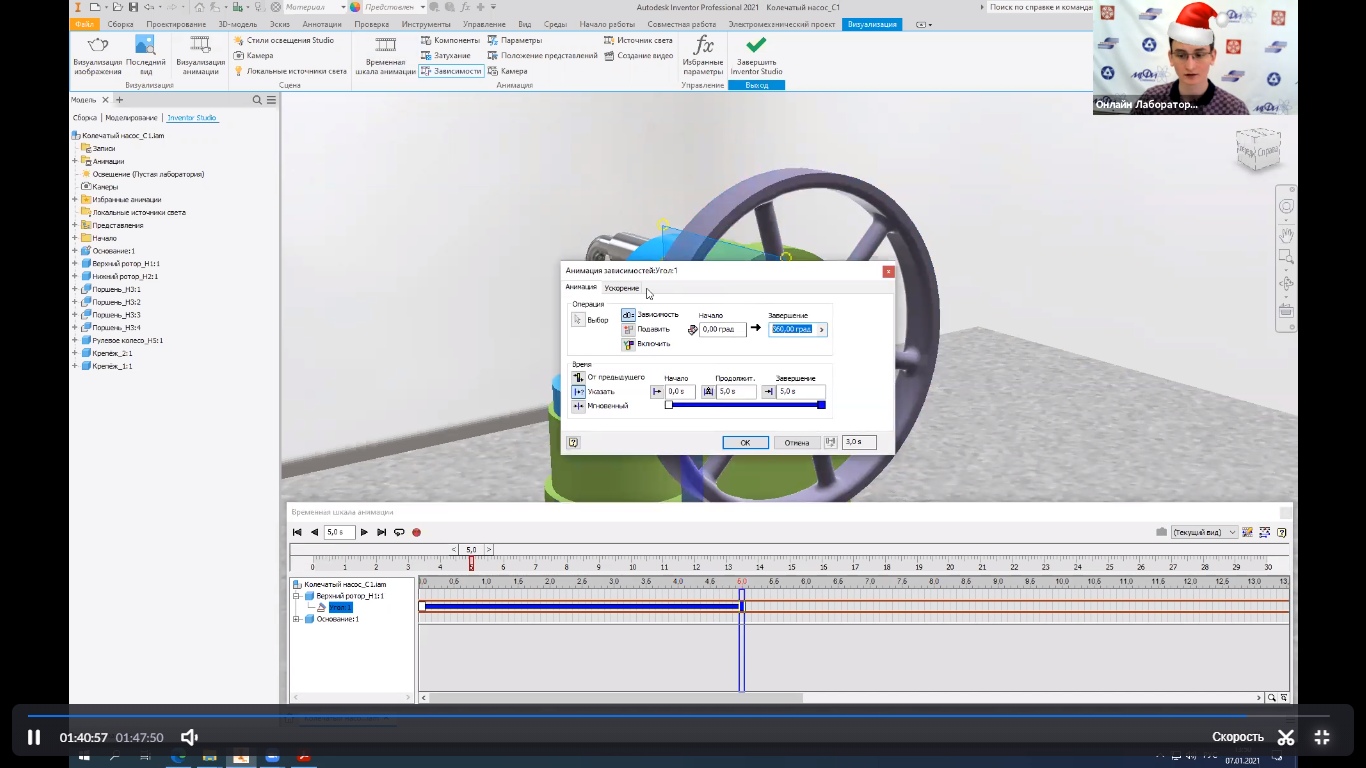Open arrow menu beside Завершение value

coord(822,329)
